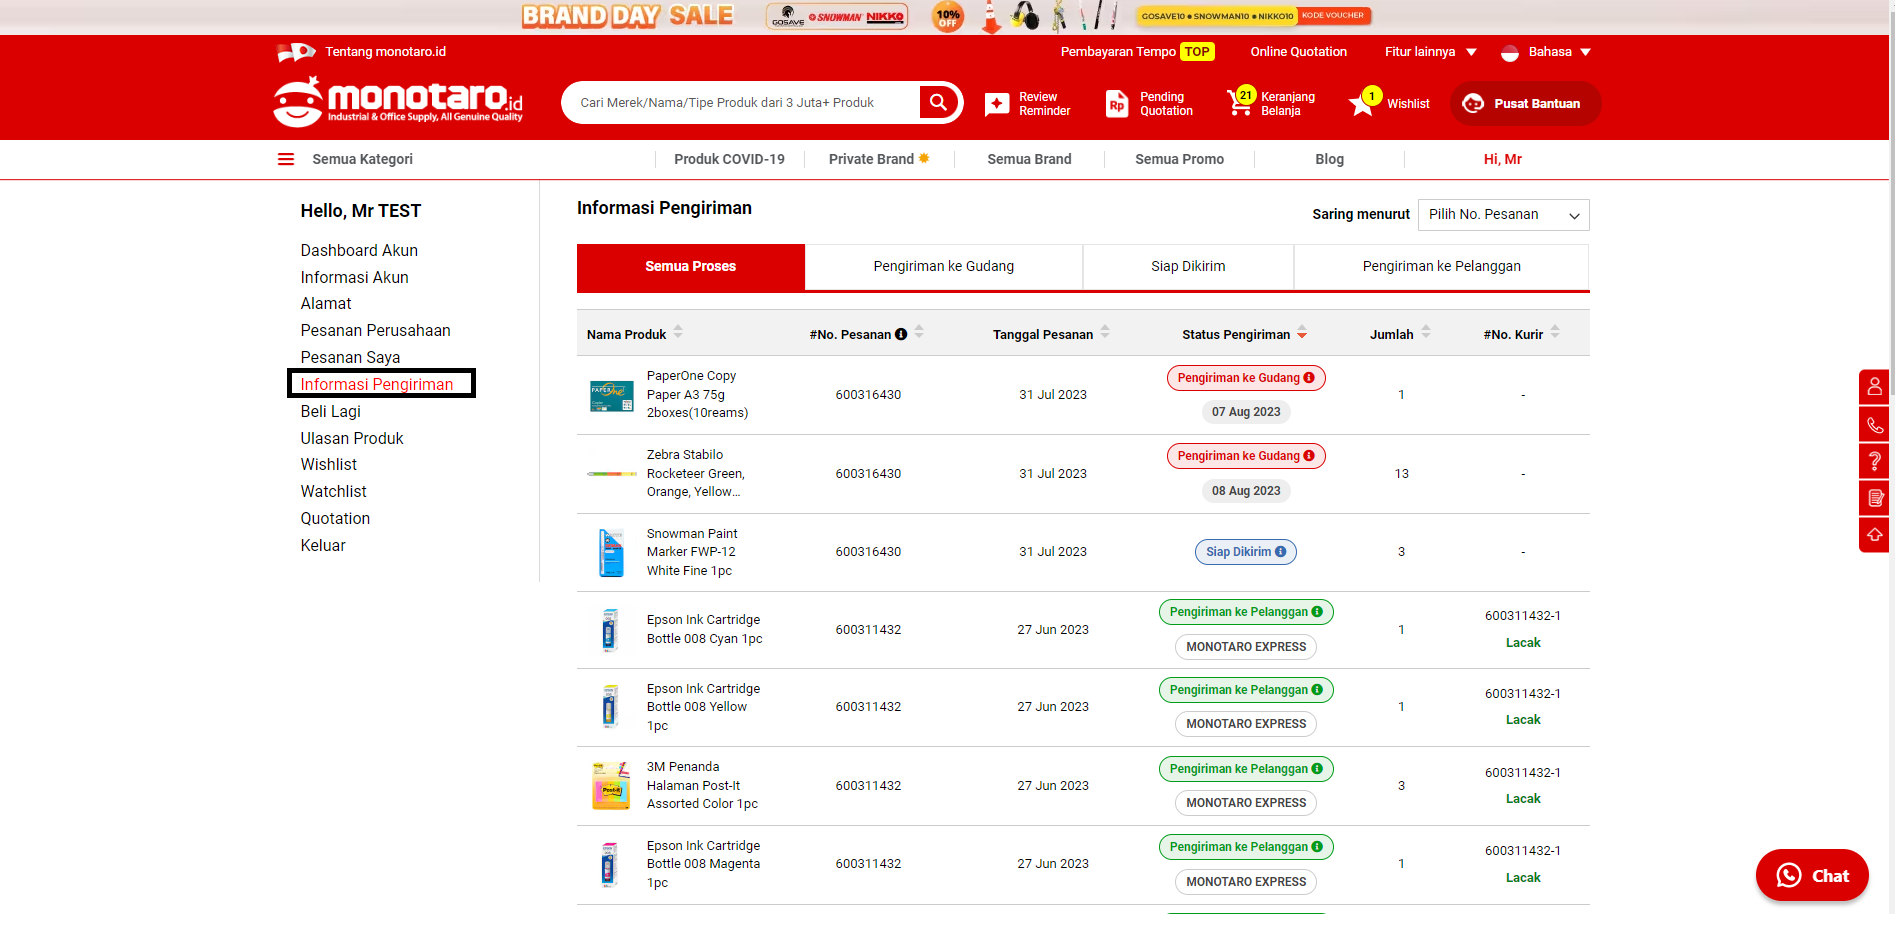Screen dimensions: 1903x934
Task: Sort by Status Pengiriman column arrows
Action: click(x=1302, y=331)
